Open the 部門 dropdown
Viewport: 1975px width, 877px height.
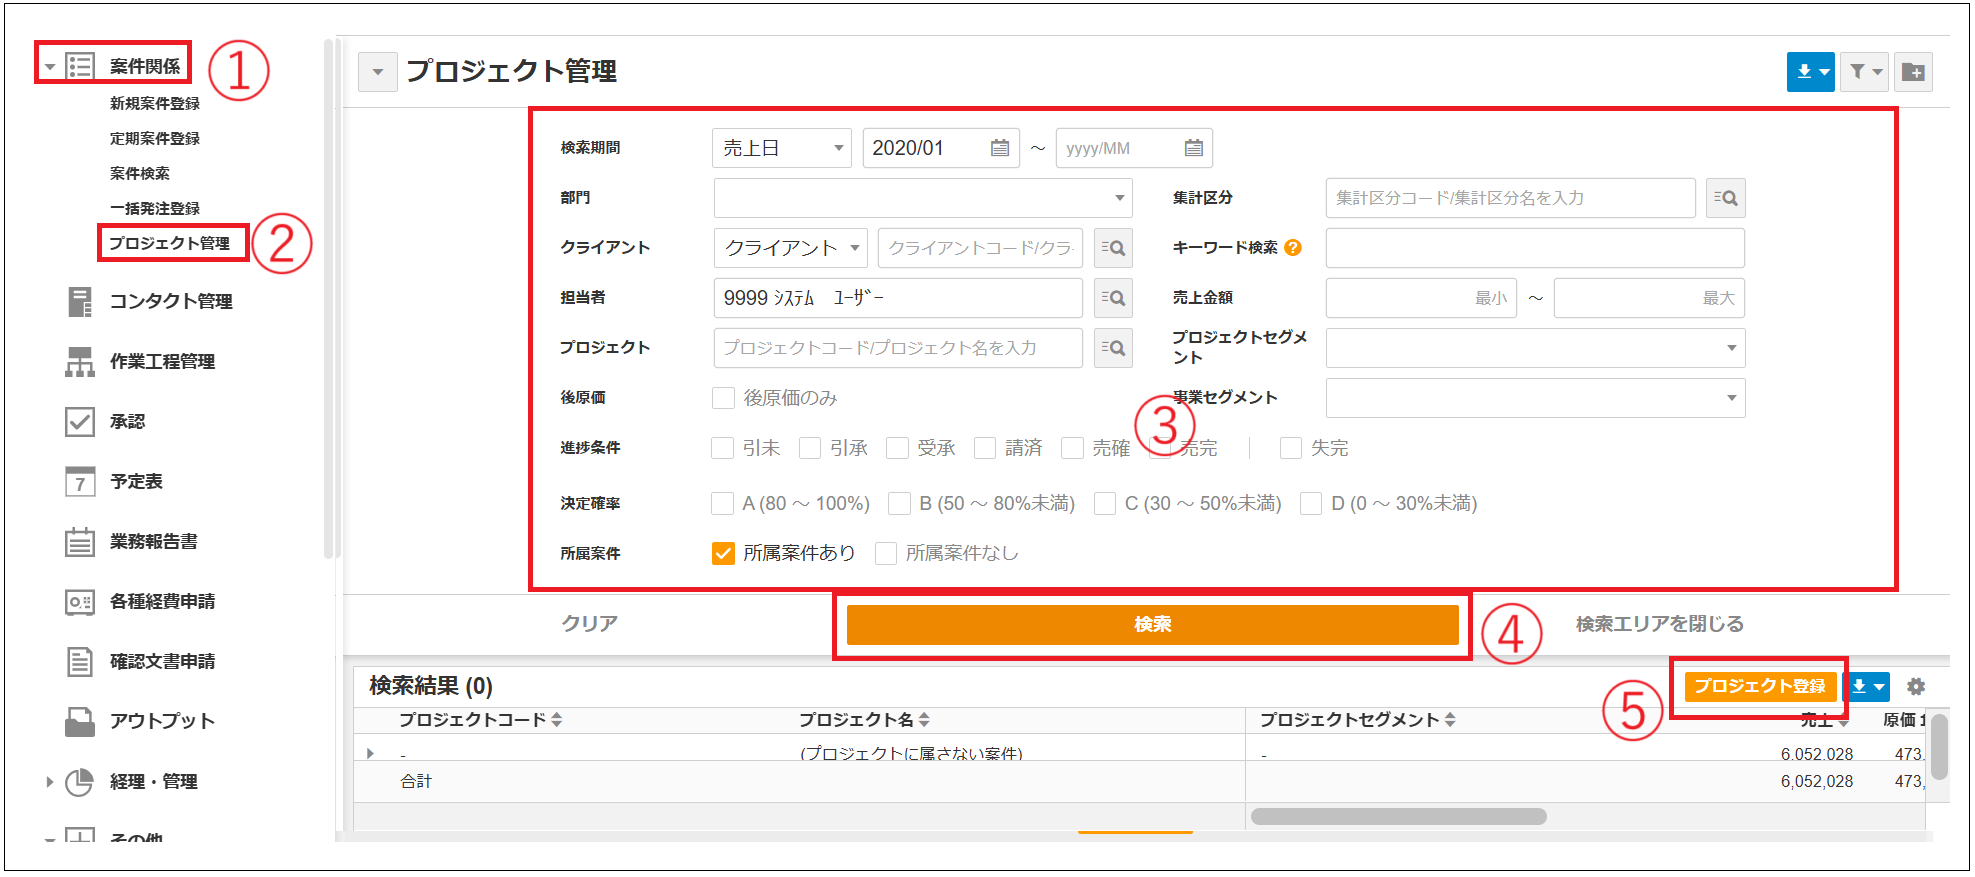tap(923, 198)
